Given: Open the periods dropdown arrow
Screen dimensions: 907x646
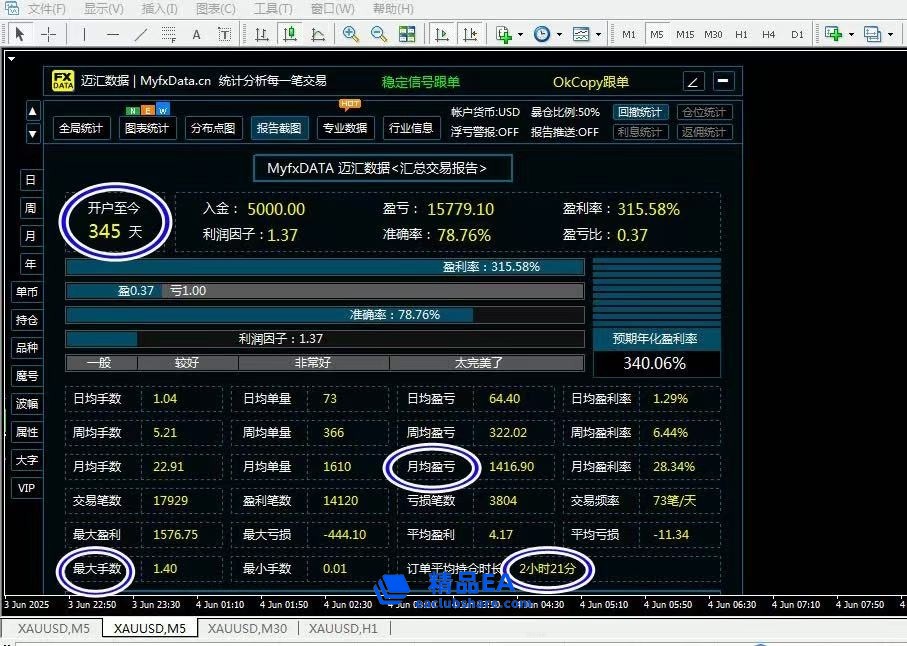Looking at the screenshot, I should [x=559, y=35].
